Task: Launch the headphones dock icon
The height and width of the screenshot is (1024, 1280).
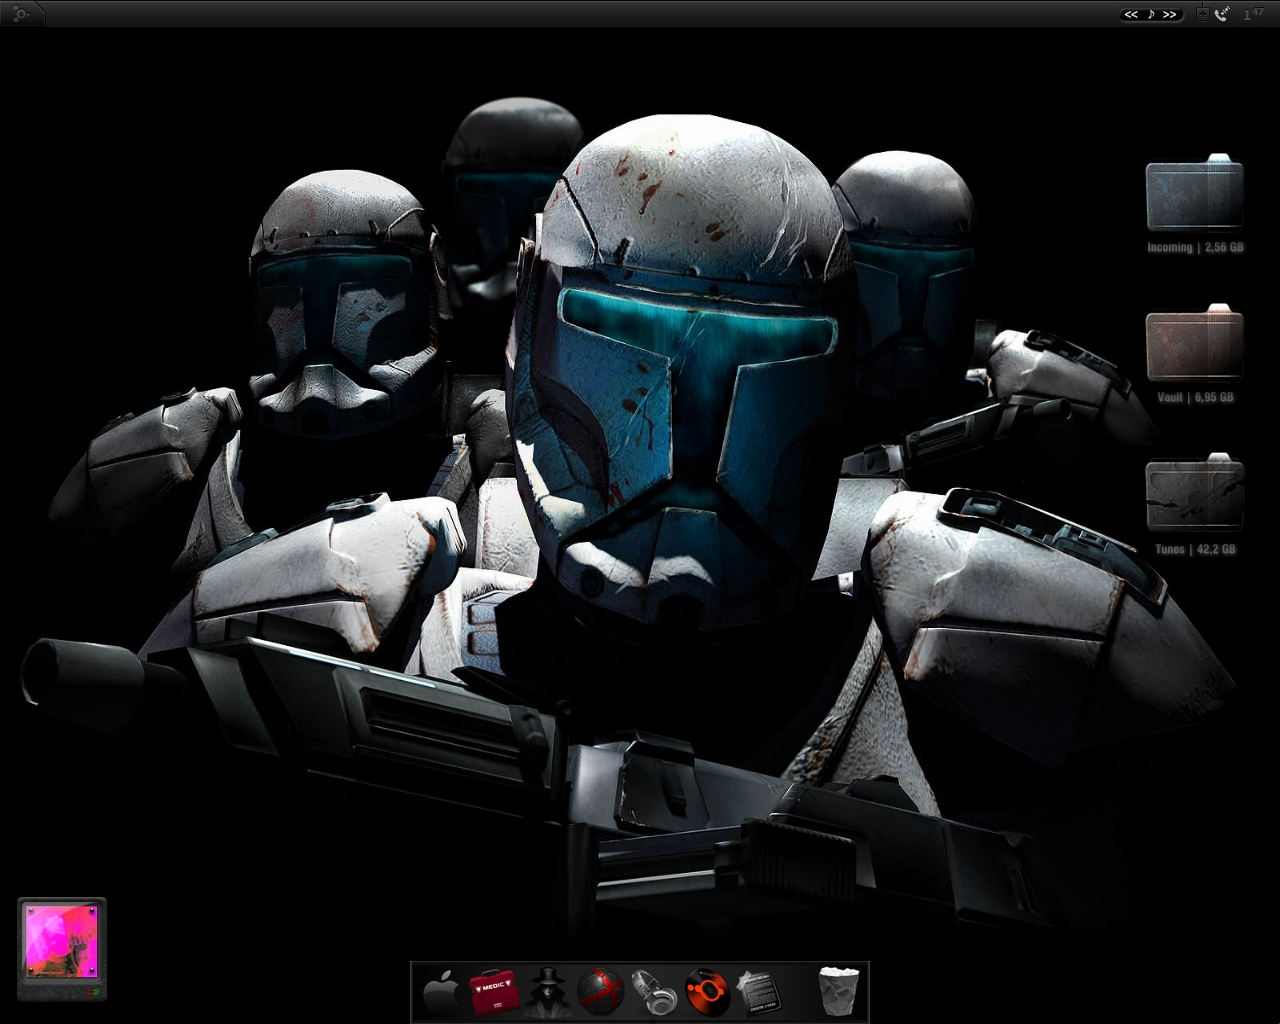Action: tap(655, 992)
